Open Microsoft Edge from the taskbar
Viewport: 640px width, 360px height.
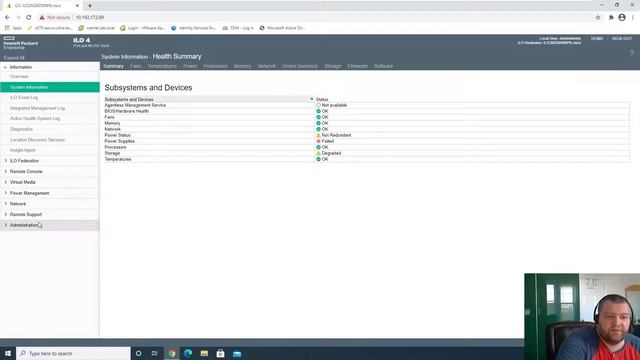coord(188,353)
